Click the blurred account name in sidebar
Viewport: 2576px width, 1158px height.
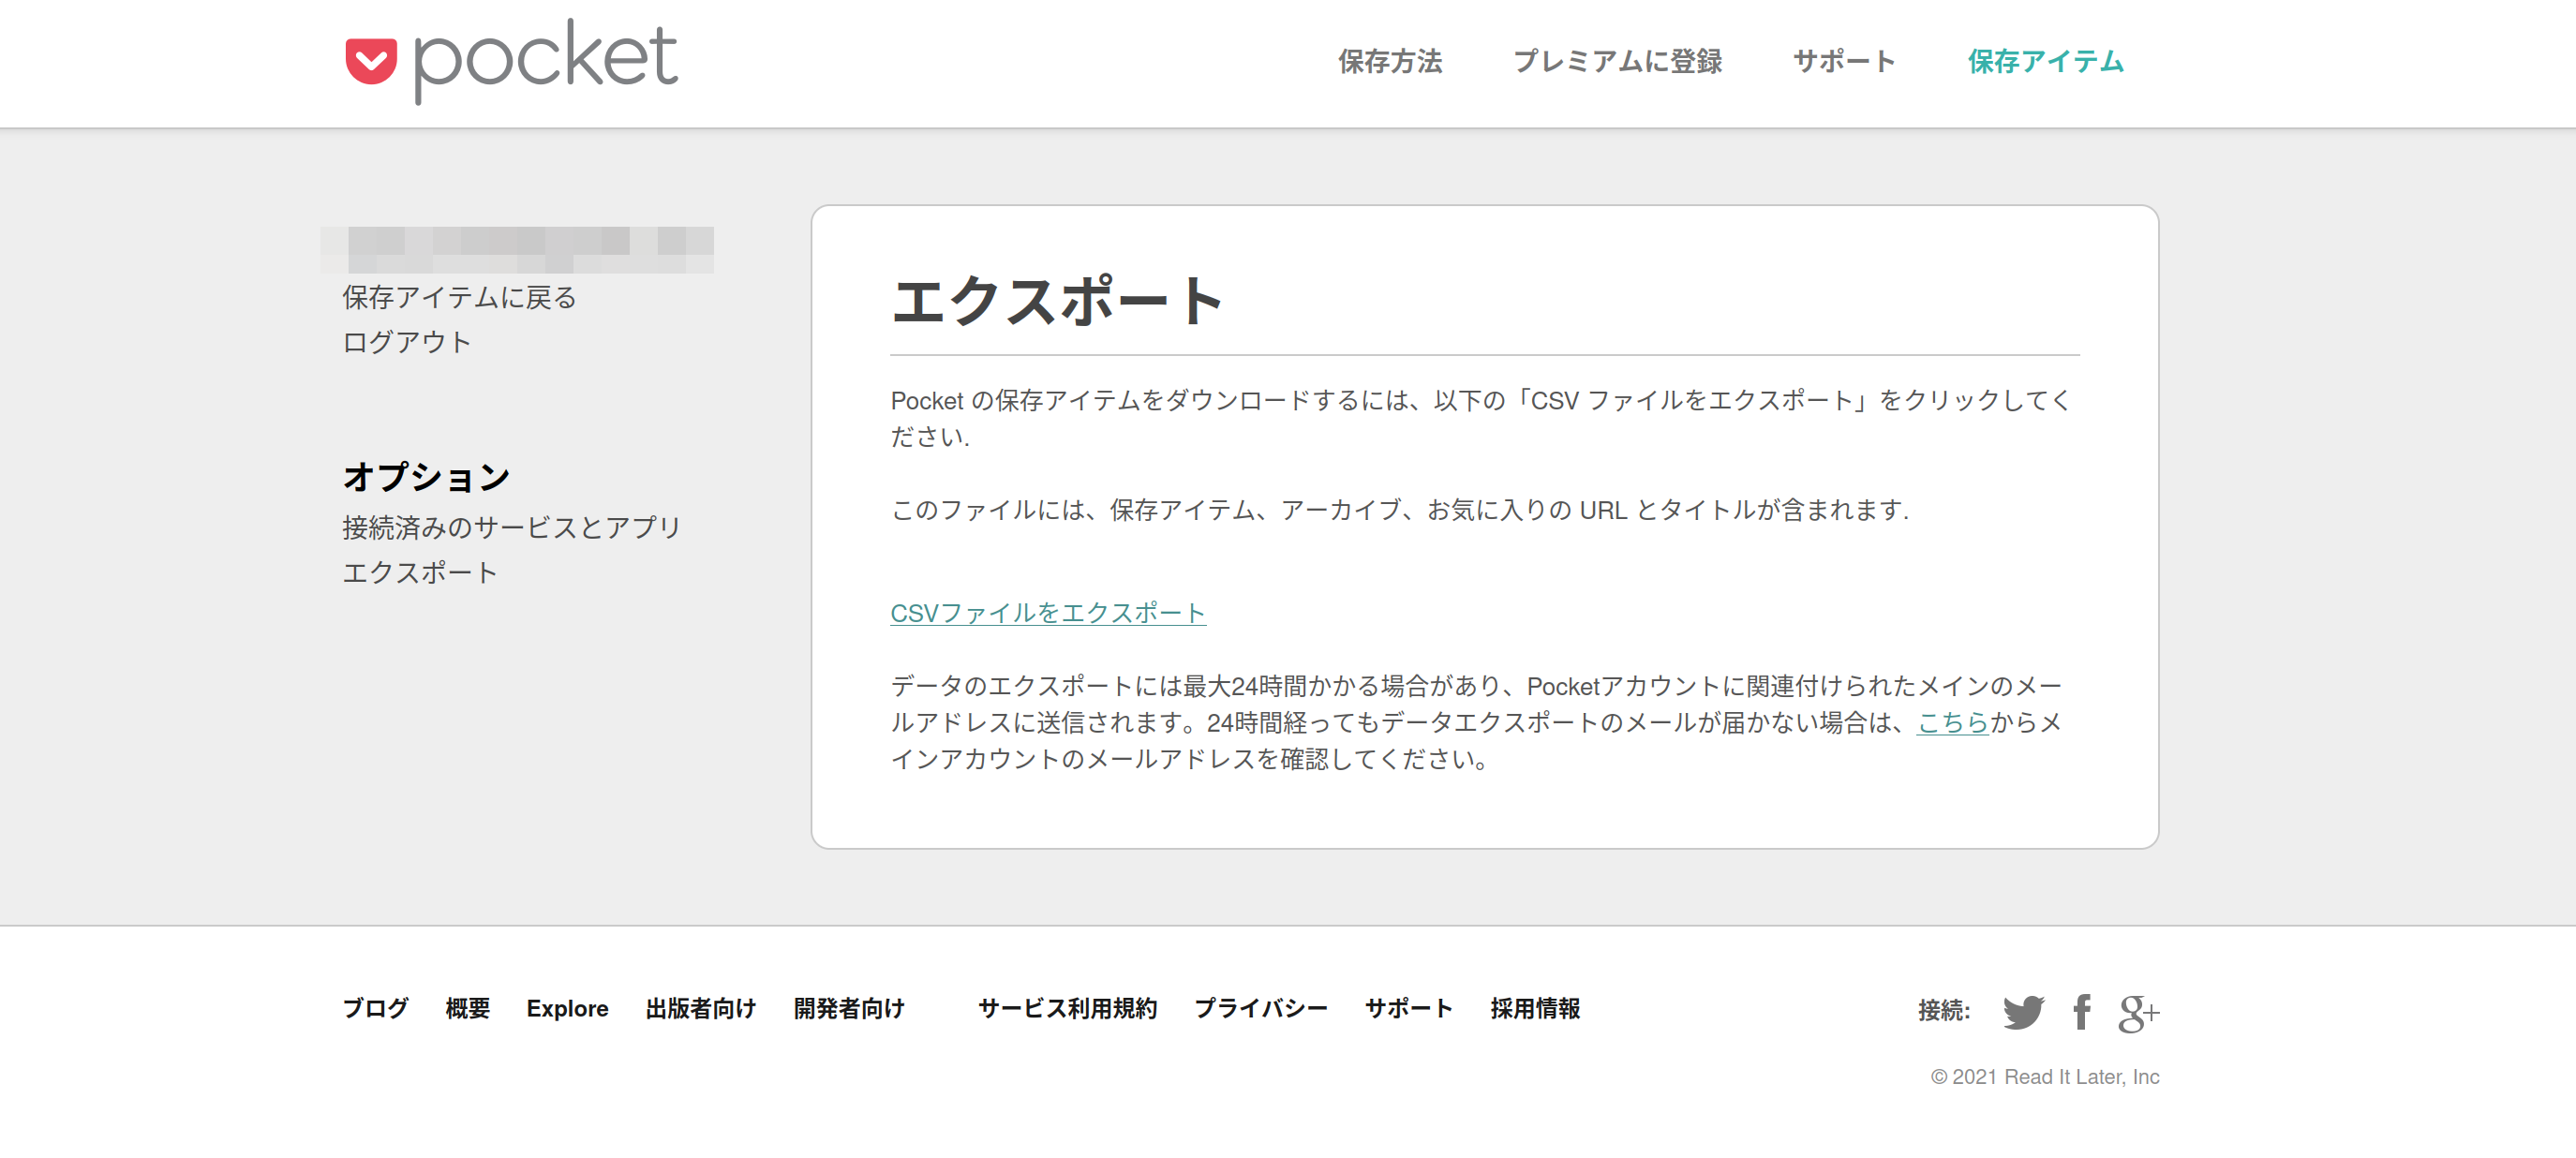[x=517, y=249]
